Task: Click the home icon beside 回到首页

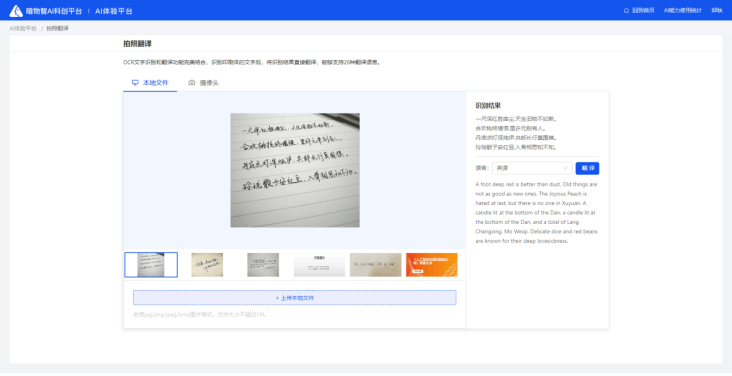Action: pyautogui.click(x=626, y=11)
